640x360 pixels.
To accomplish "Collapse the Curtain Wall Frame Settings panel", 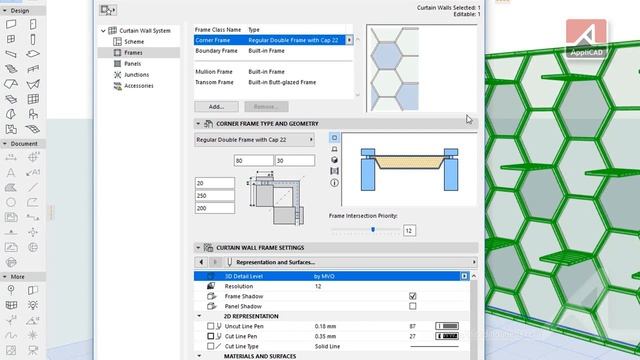I will [x=198, y=248].
